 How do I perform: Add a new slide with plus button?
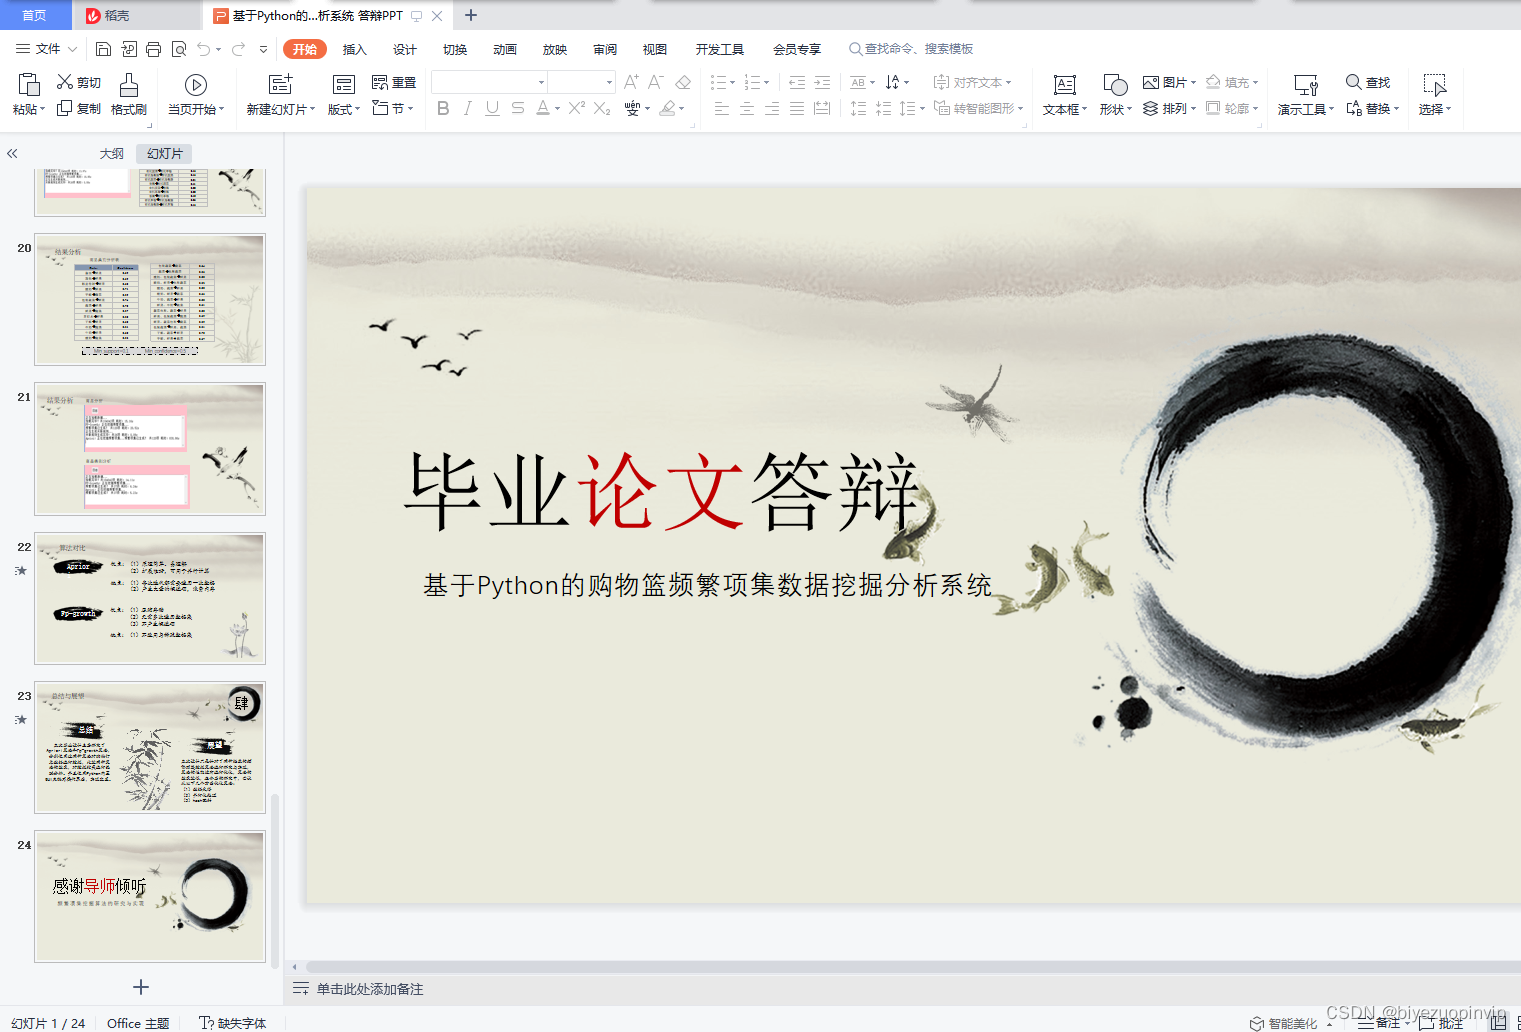click(141, 987)
